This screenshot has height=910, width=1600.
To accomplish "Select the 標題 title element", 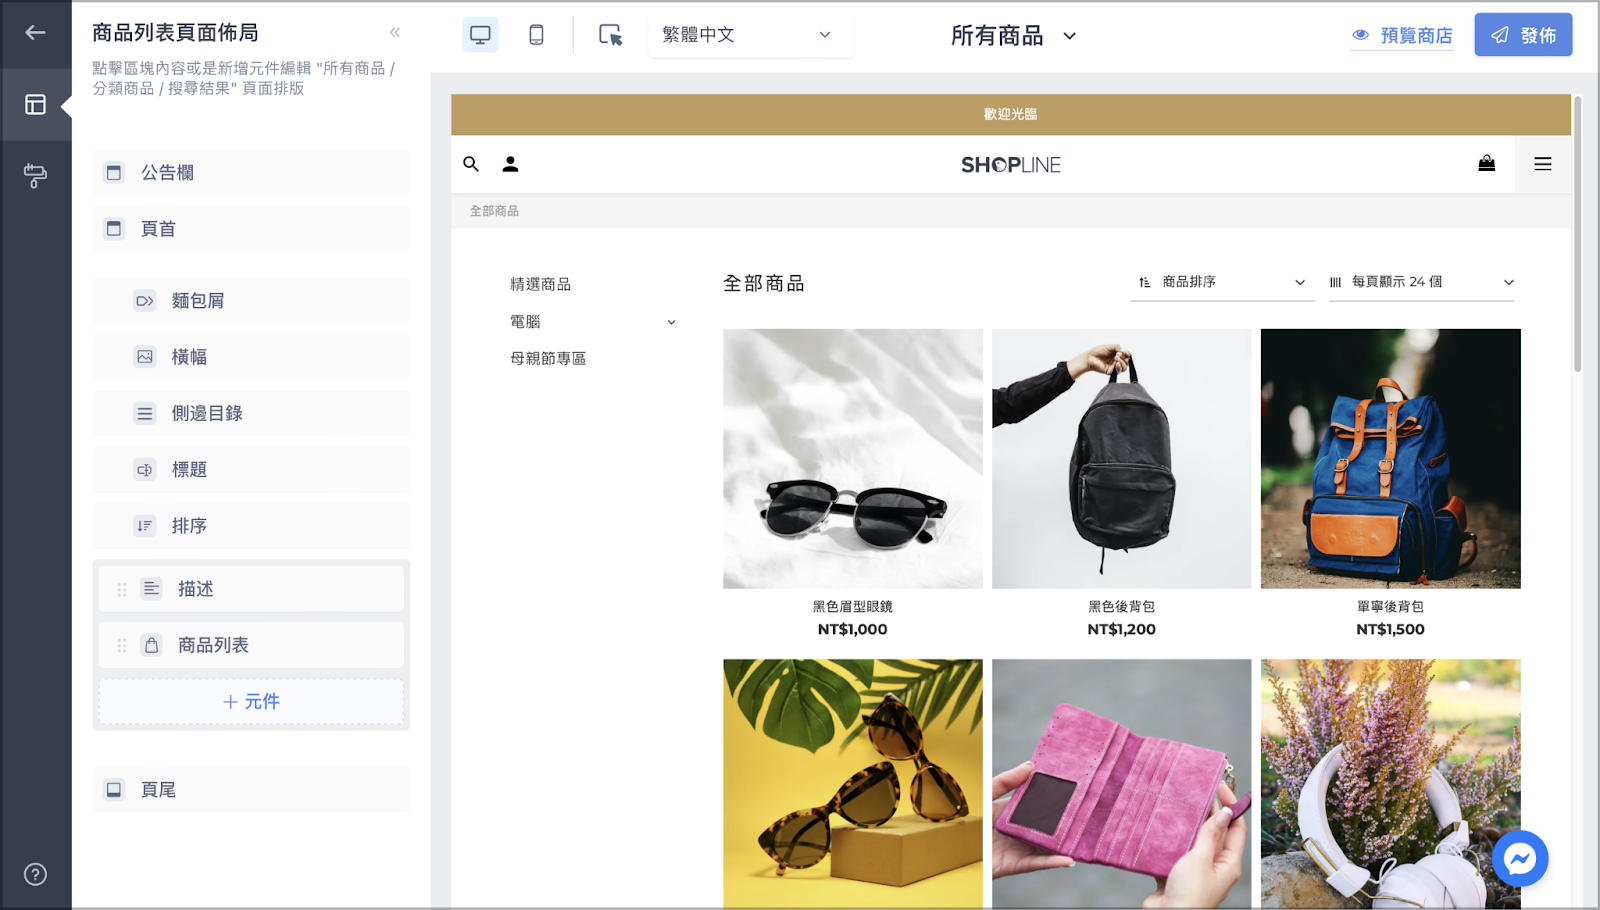I will click(x=251, y=469).
